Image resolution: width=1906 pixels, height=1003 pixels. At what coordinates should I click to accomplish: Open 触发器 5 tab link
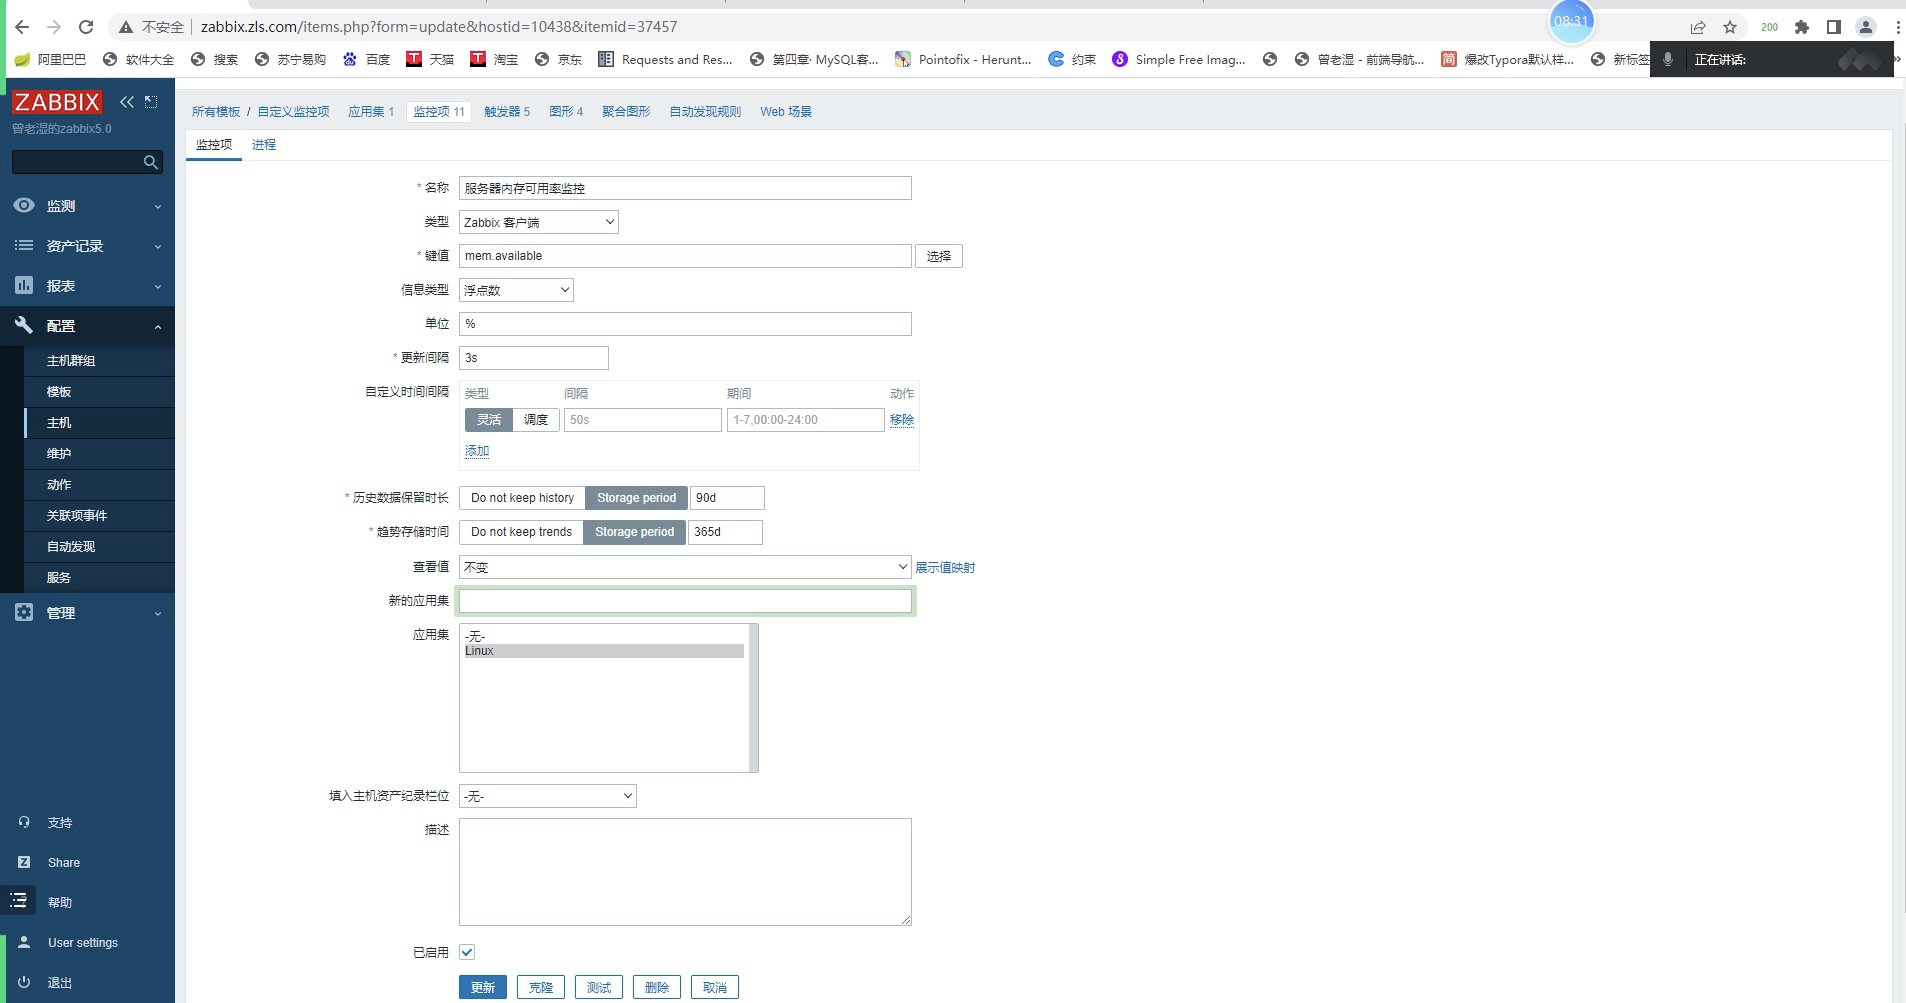507,112
